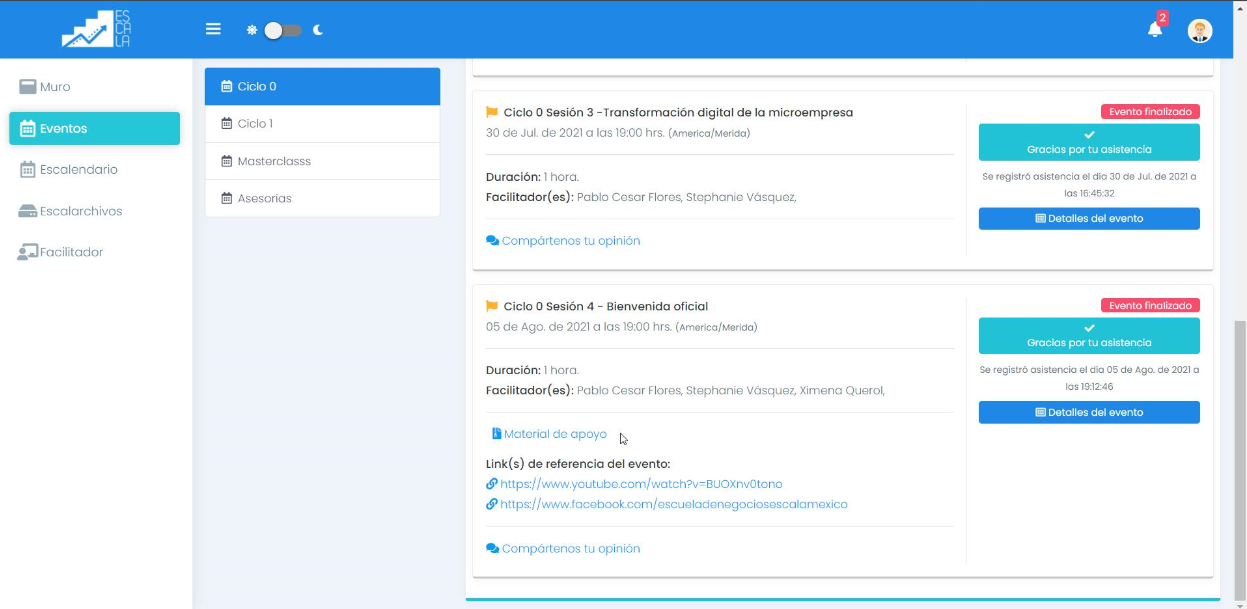This screenshot has width=1247, height=609.
Task: Go to Muro in sidebar
Action: [55, 87]
